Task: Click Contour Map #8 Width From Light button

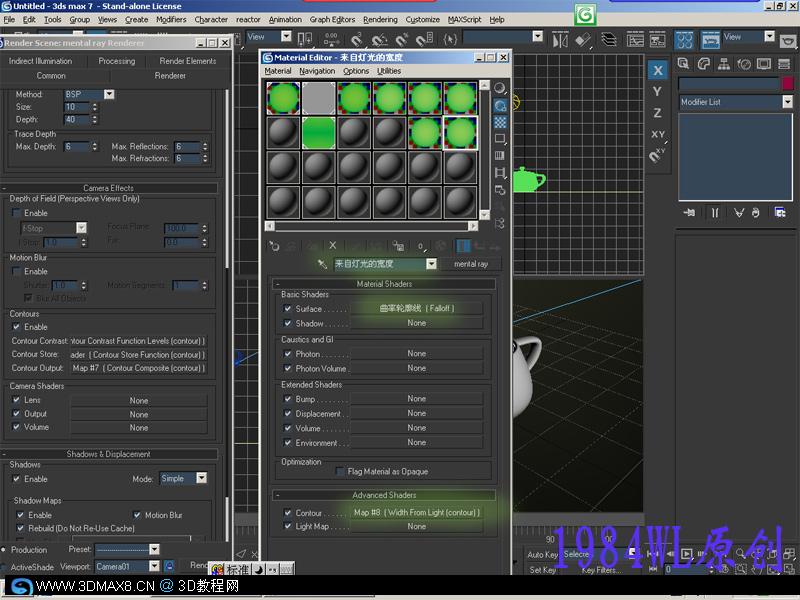Action: tap(416, 513)
